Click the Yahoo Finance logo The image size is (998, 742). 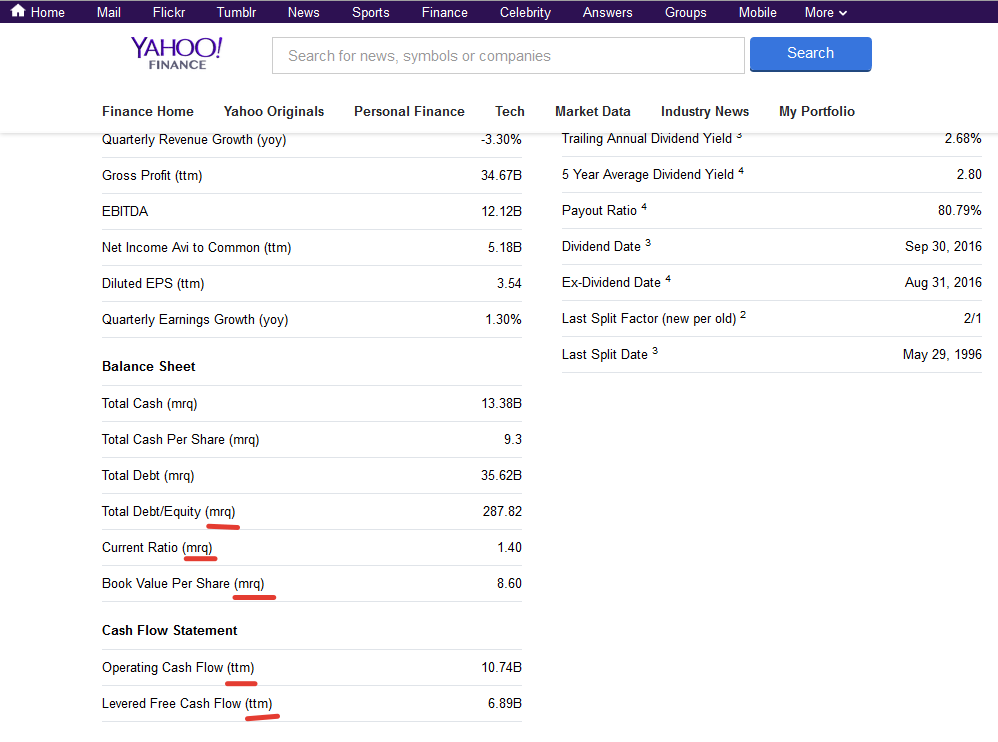(x=177, y=53)
